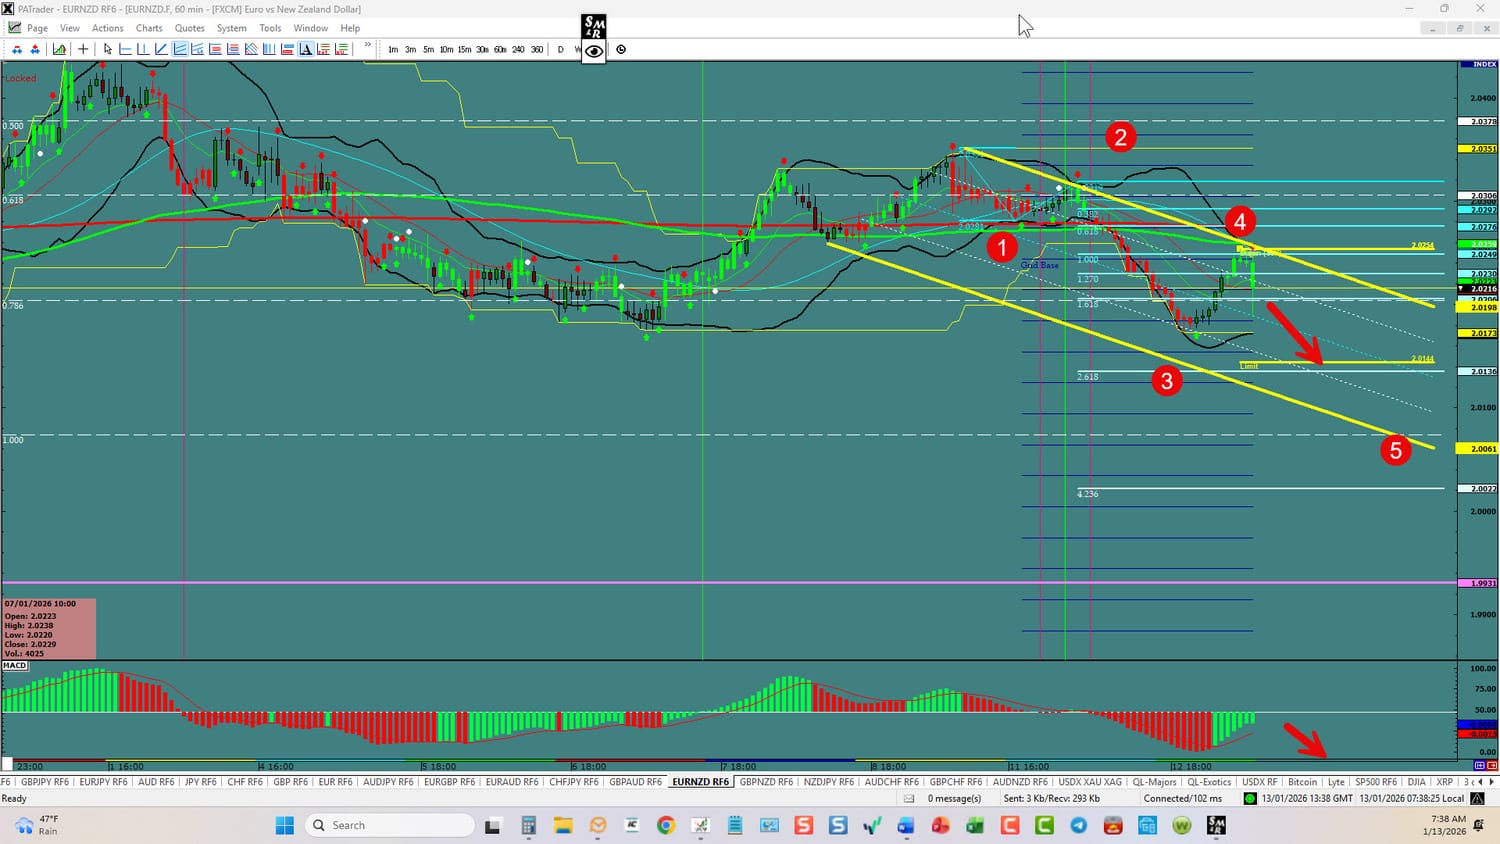The width and height of the screenshot is (1500, 844).
Task: Select the crosshair cursor tool
Action: pyautogui.click(x=83, y=49)
